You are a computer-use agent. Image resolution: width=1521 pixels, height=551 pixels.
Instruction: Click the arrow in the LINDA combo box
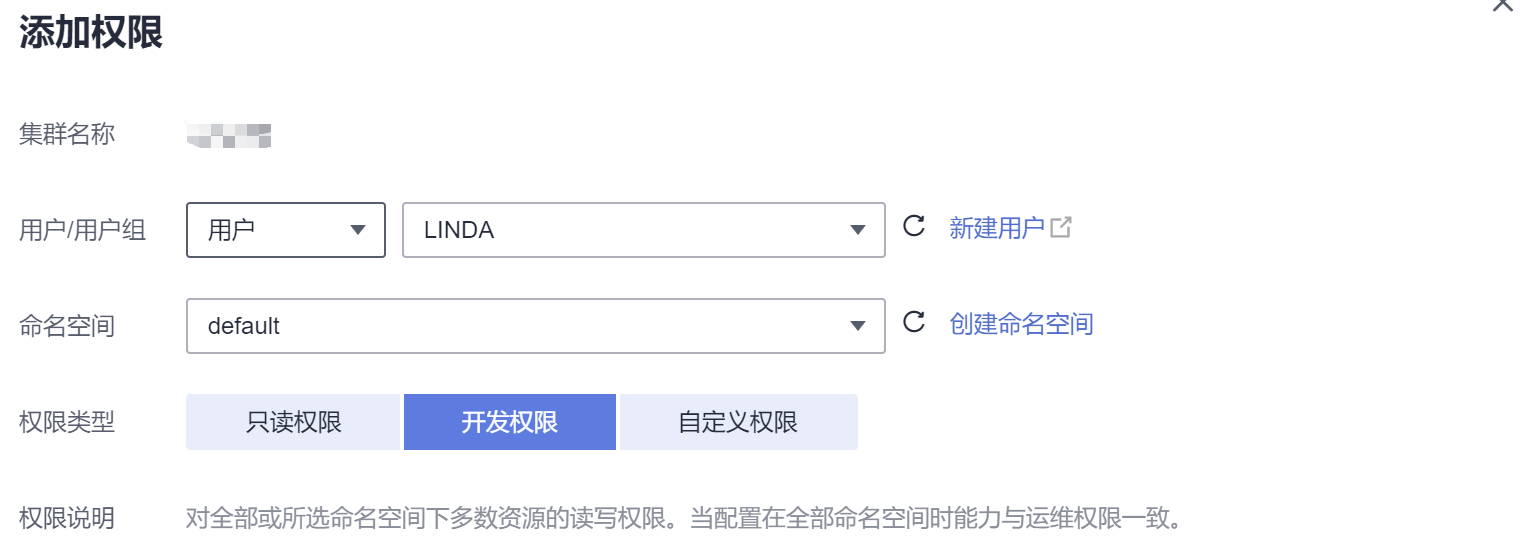tap(857, 230)
